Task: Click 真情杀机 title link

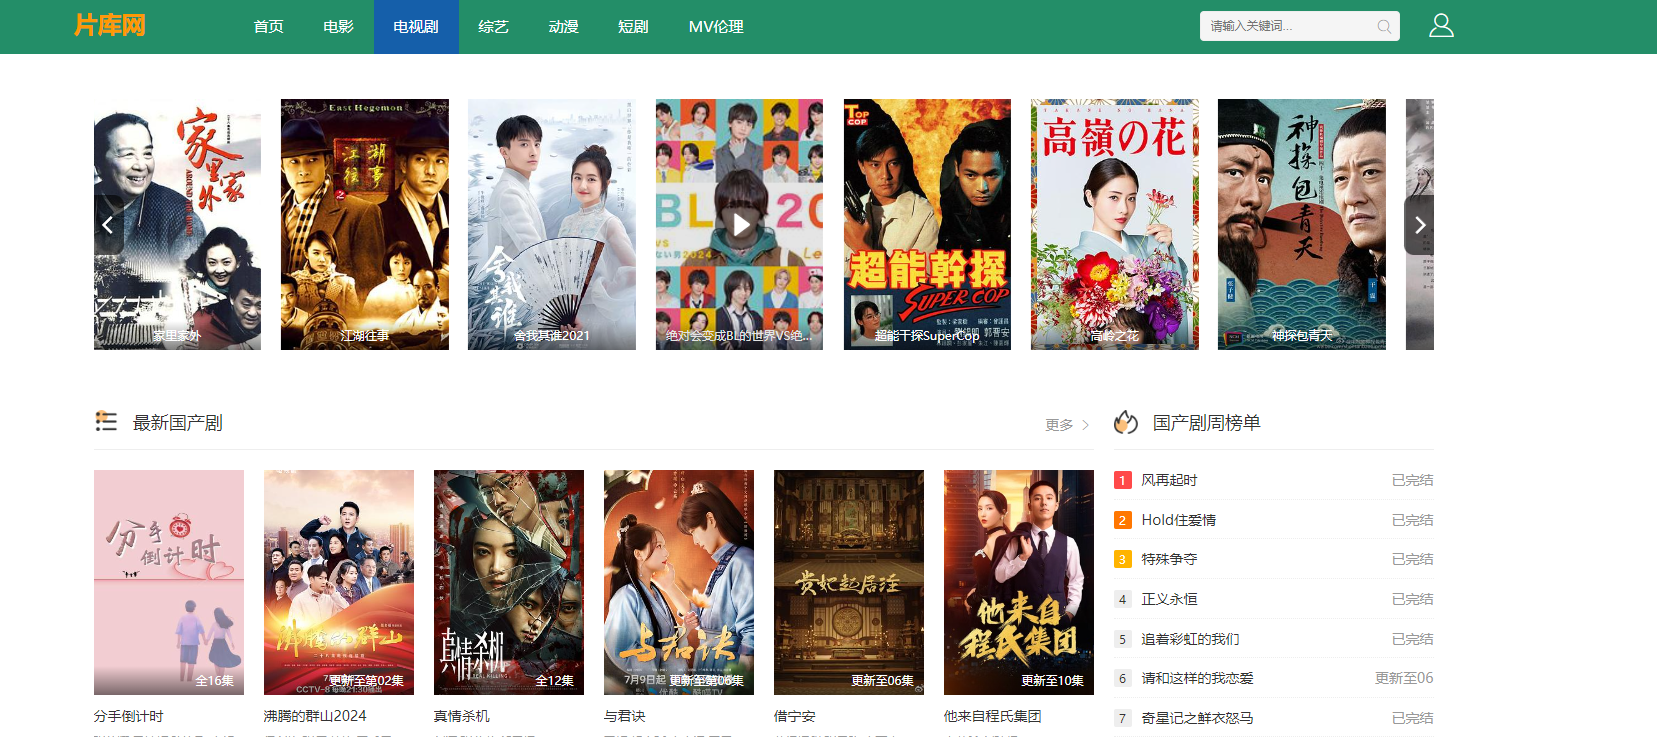Action: pos(462,716)
